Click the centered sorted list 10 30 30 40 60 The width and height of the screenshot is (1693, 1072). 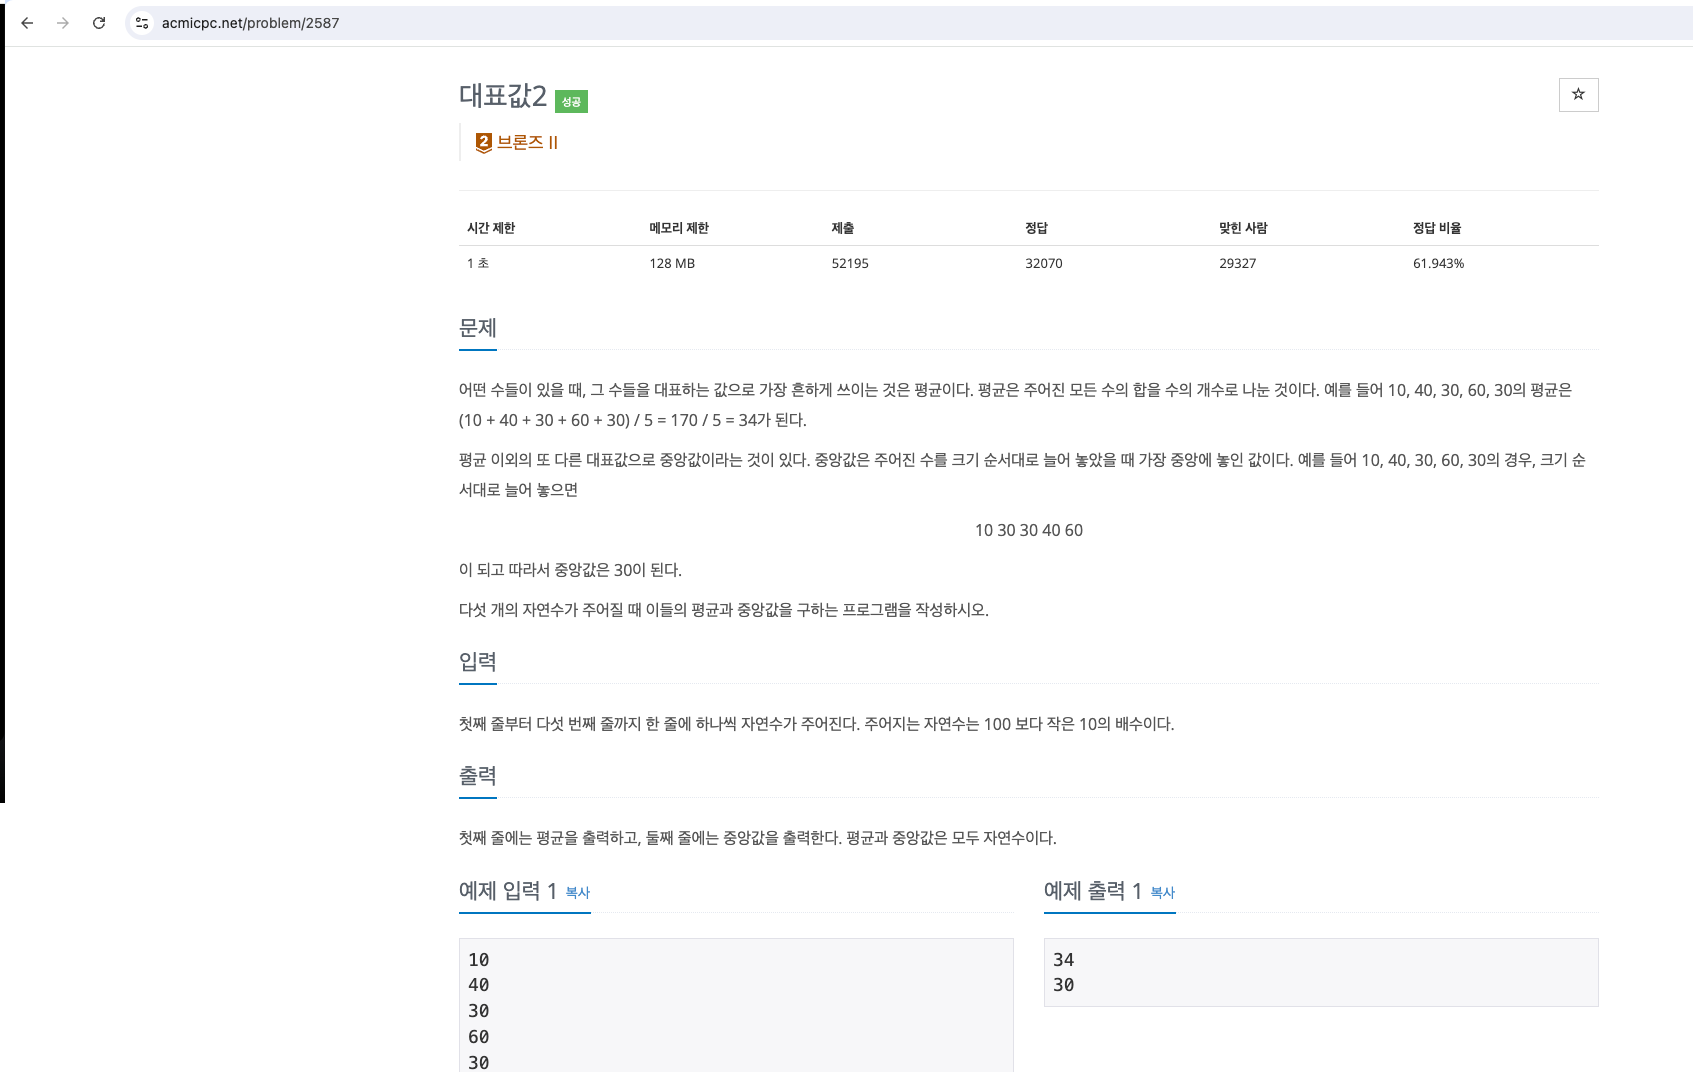coord(1029,530)
